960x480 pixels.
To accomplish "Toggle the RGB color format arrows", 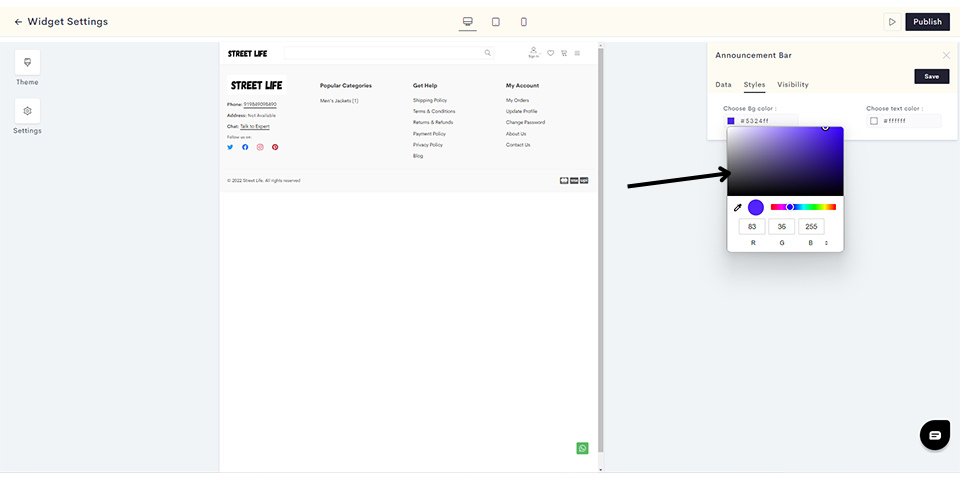I will click(x=827, y=243).
